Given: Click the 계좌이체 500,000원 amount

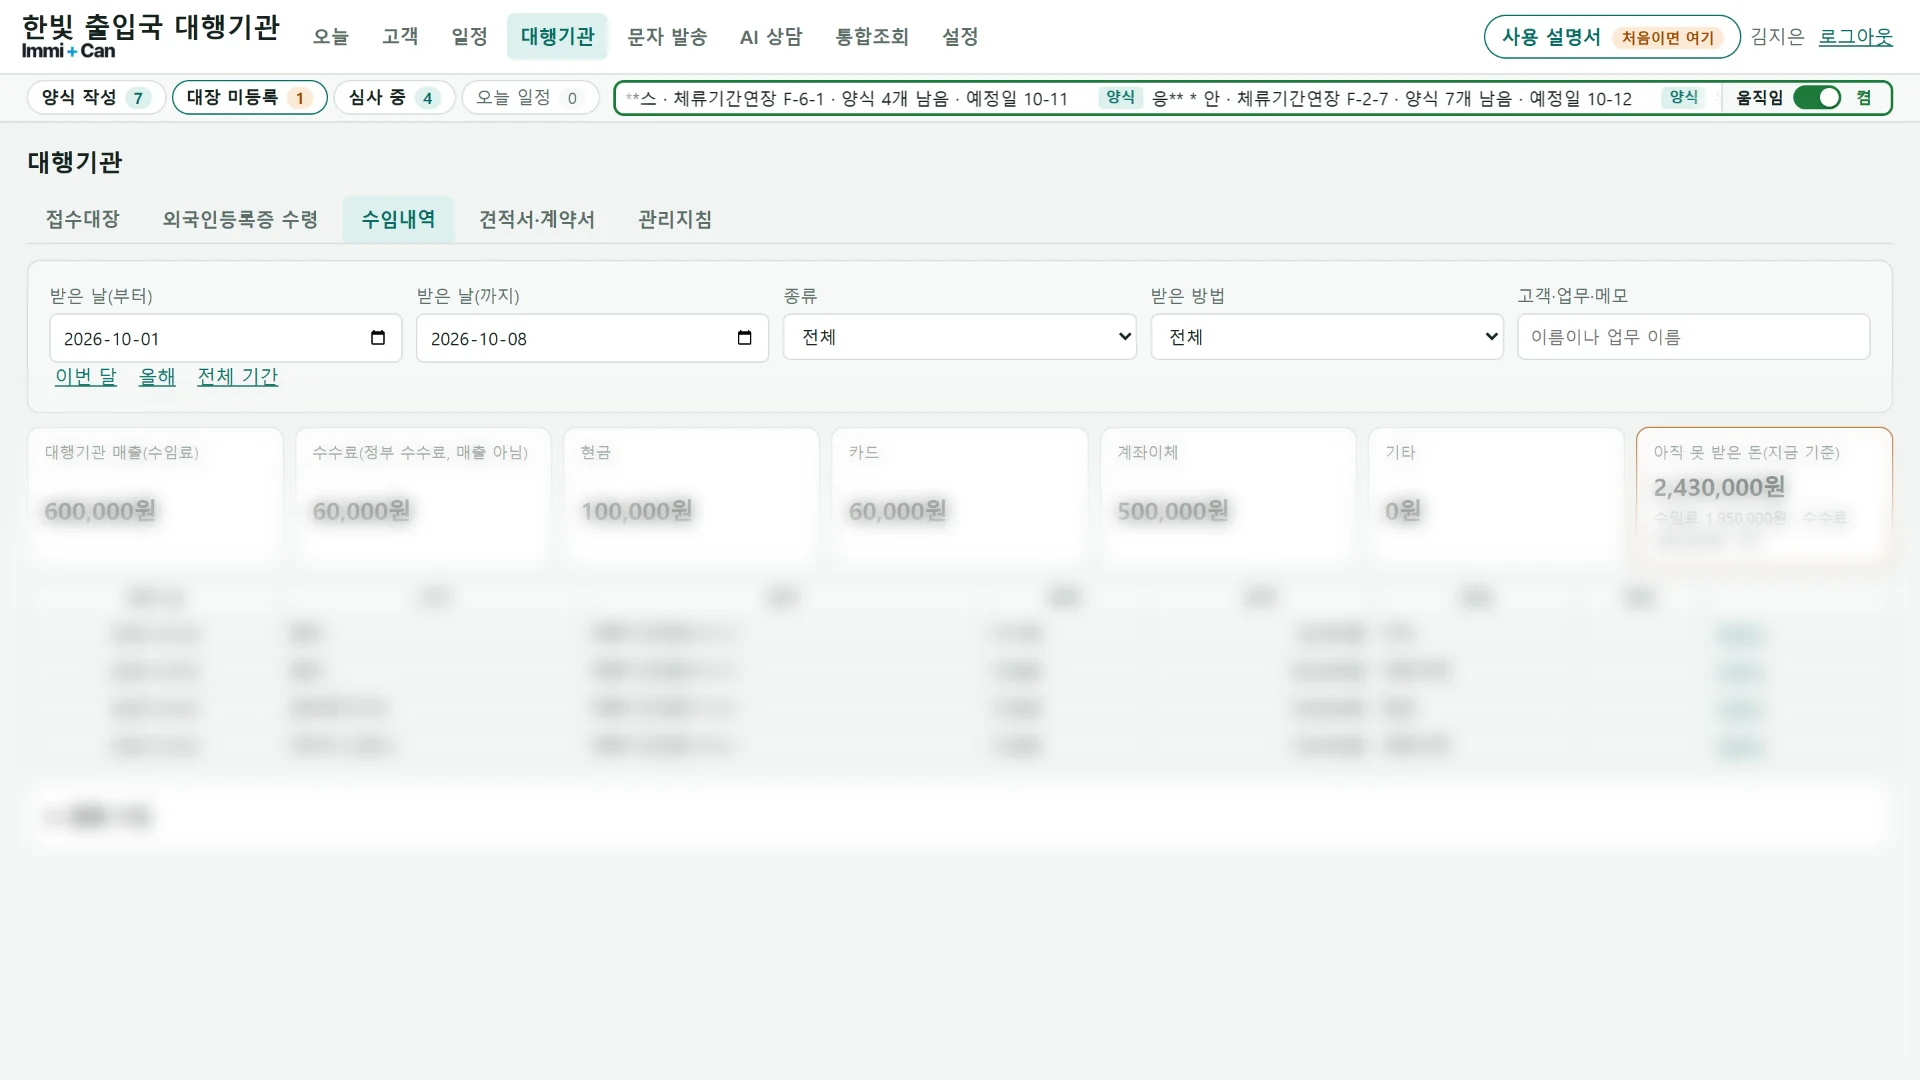Looking at the screenshot, I should (1173, 511).
